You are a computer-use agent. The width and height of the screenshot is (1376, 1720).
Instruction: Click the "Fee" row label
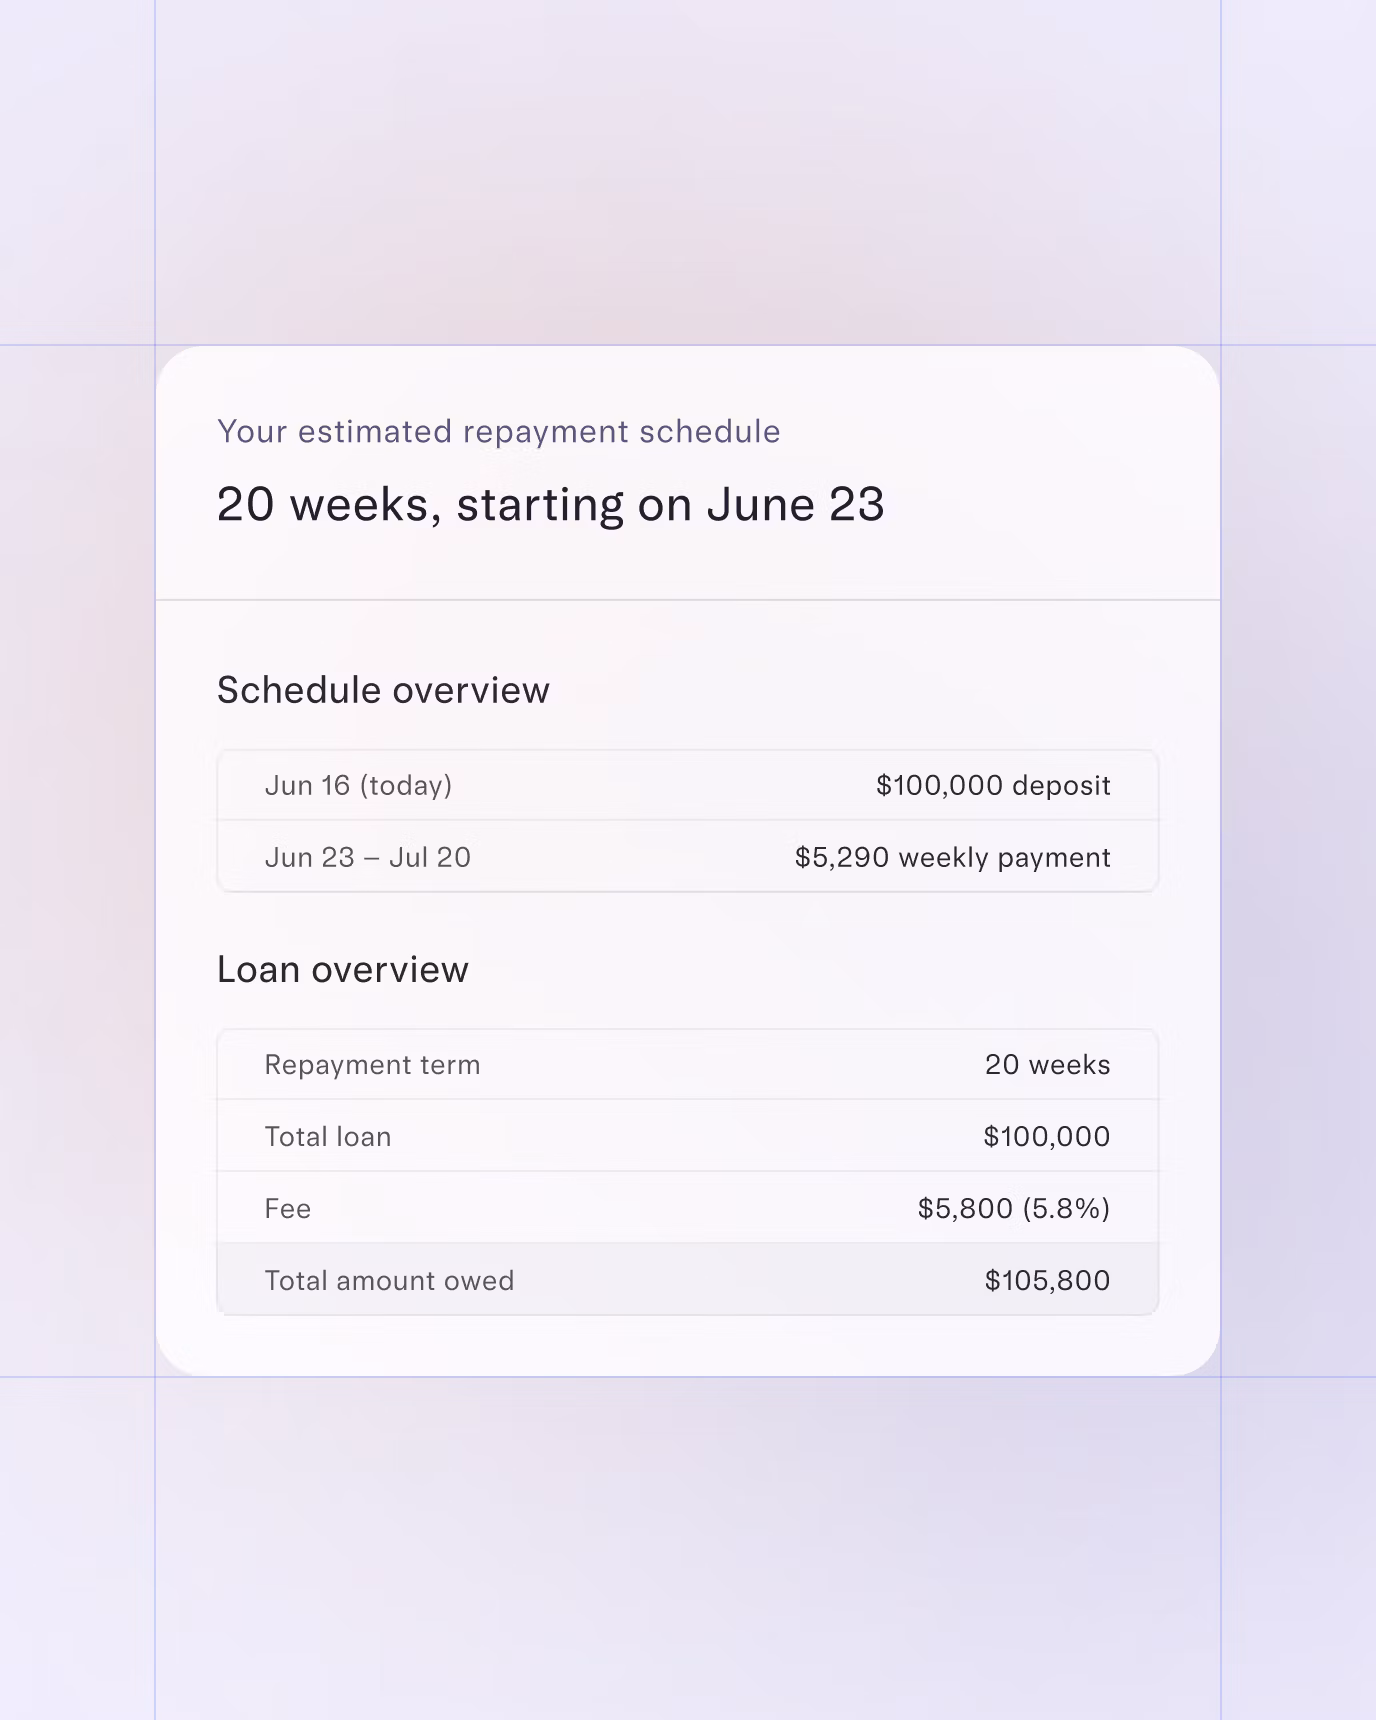[x=287, y=1209]
